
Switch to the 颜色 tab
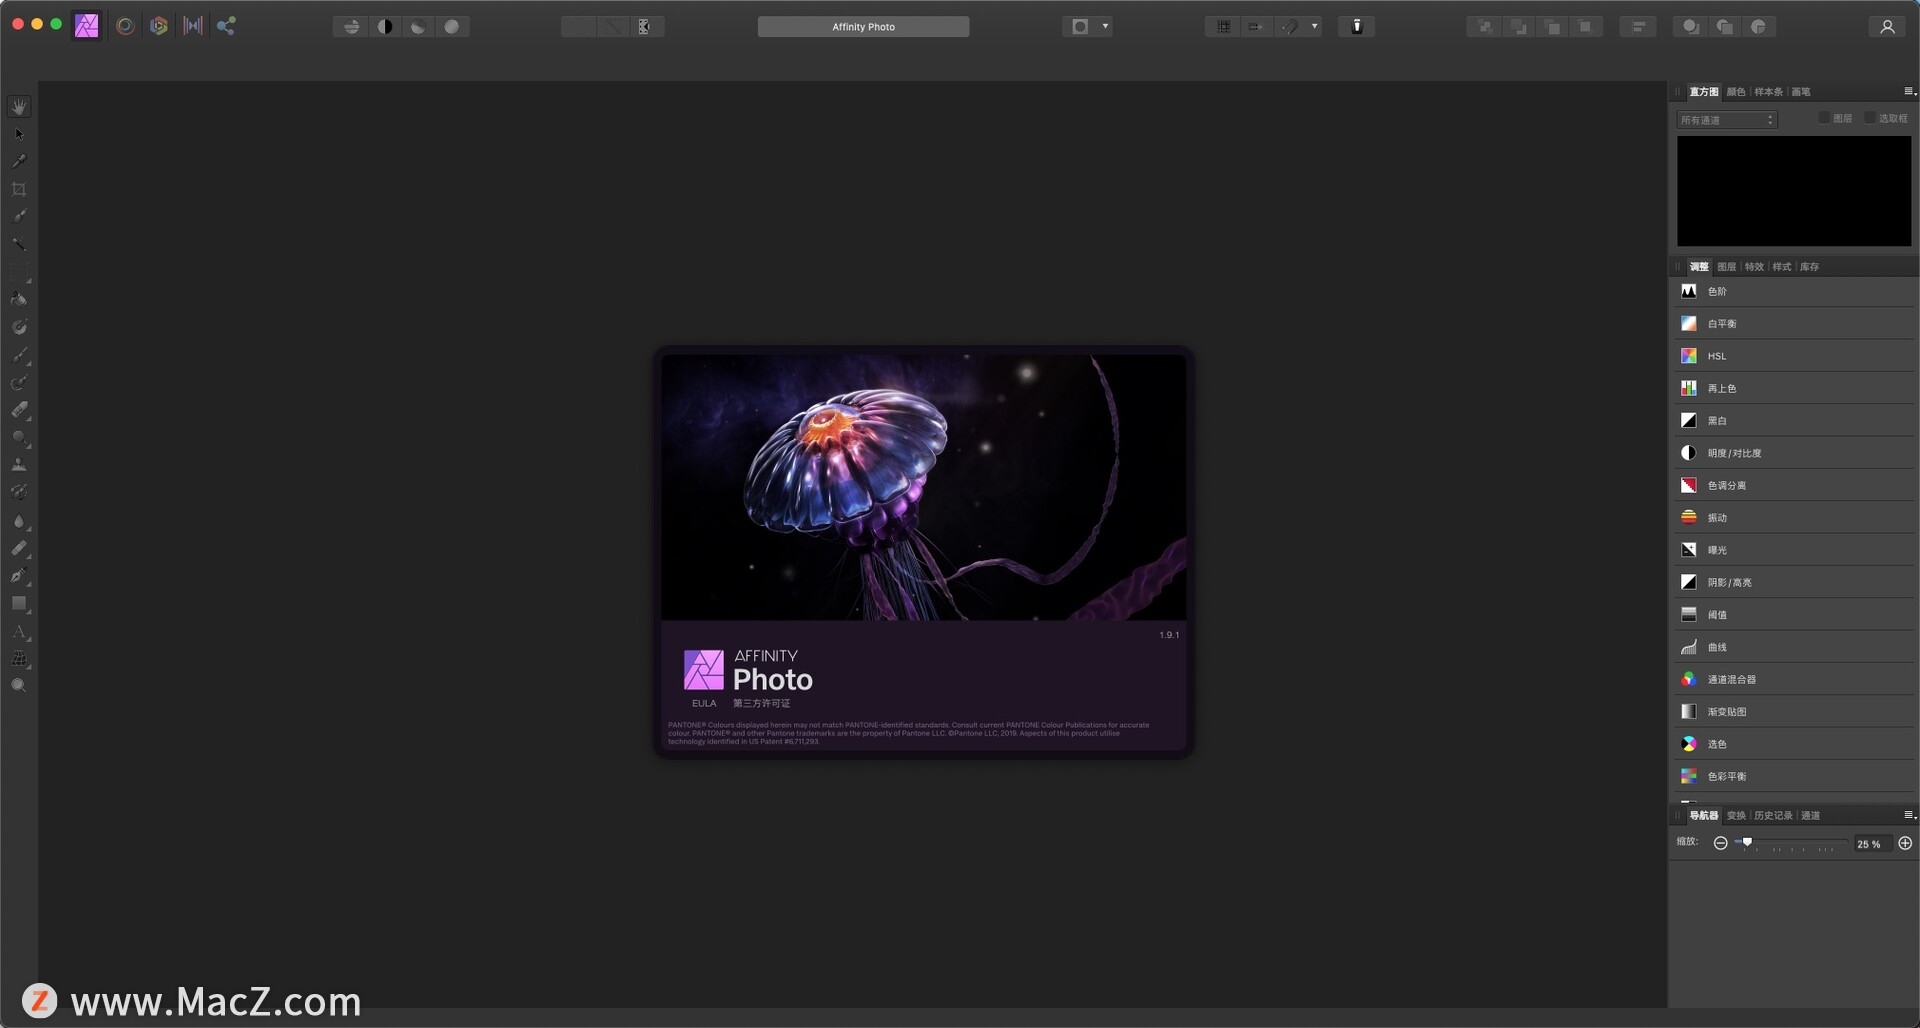(x=1736, y=92)
